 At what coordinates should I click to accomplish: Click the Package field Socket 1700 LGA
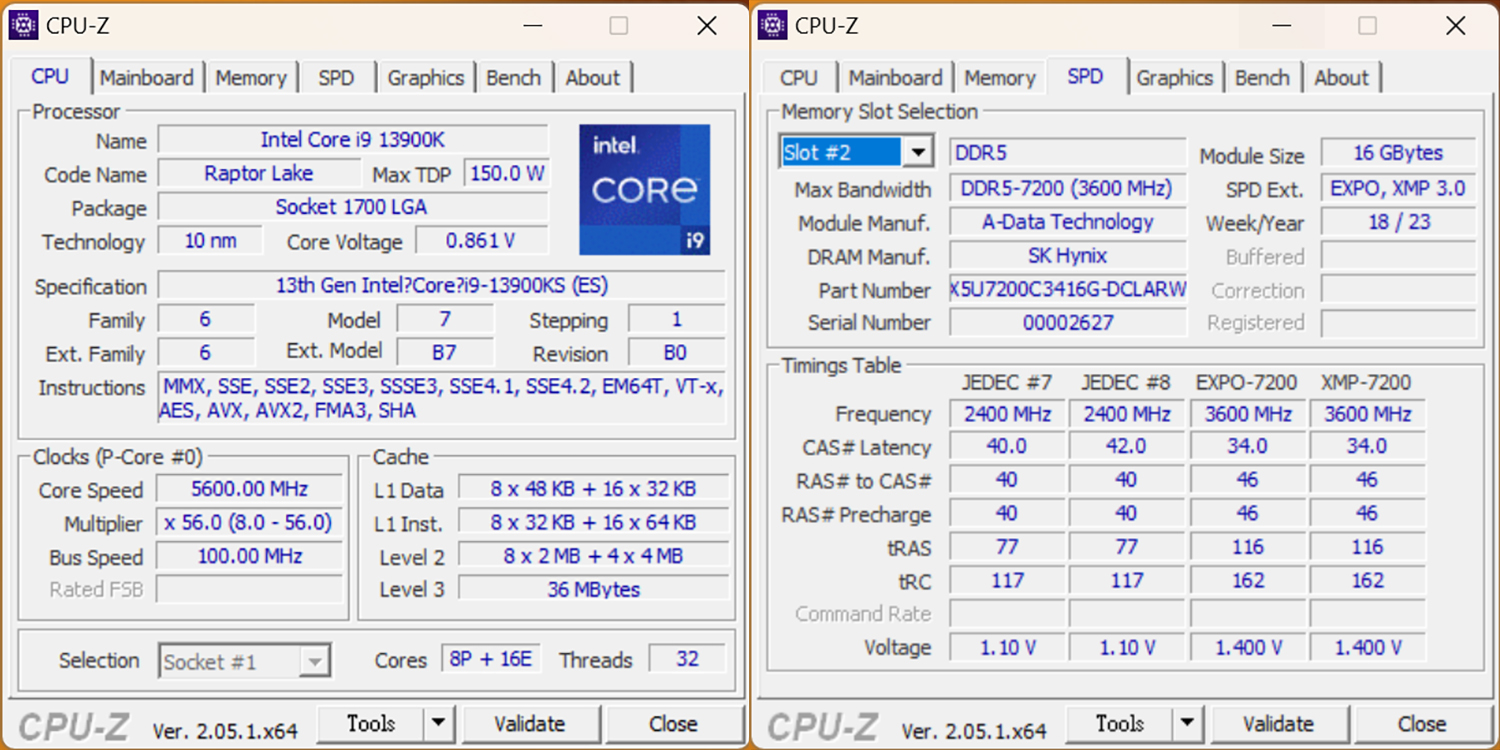353,207
